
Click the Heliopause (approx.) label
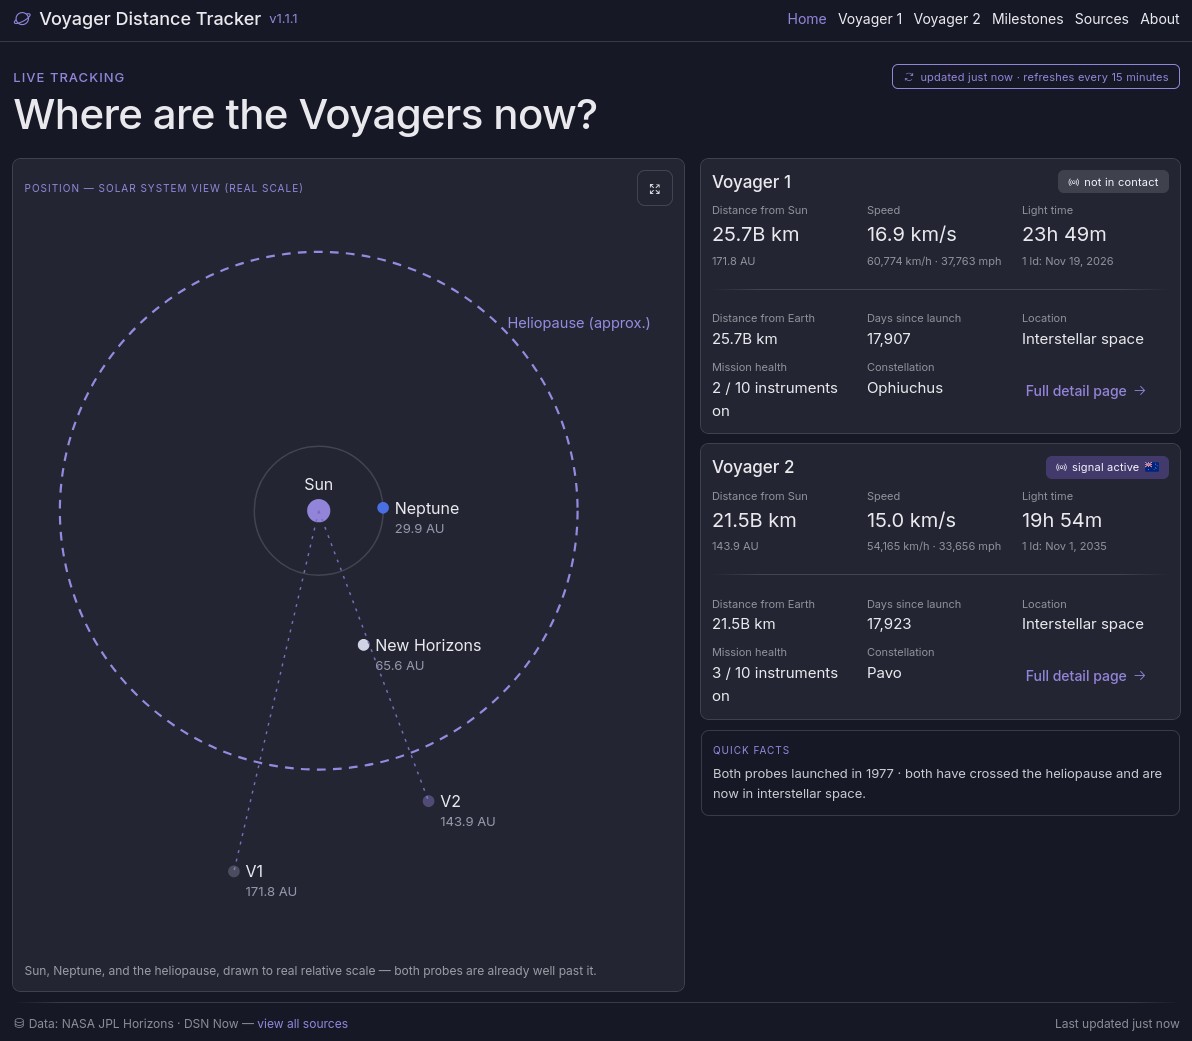[x=579, y=322]
